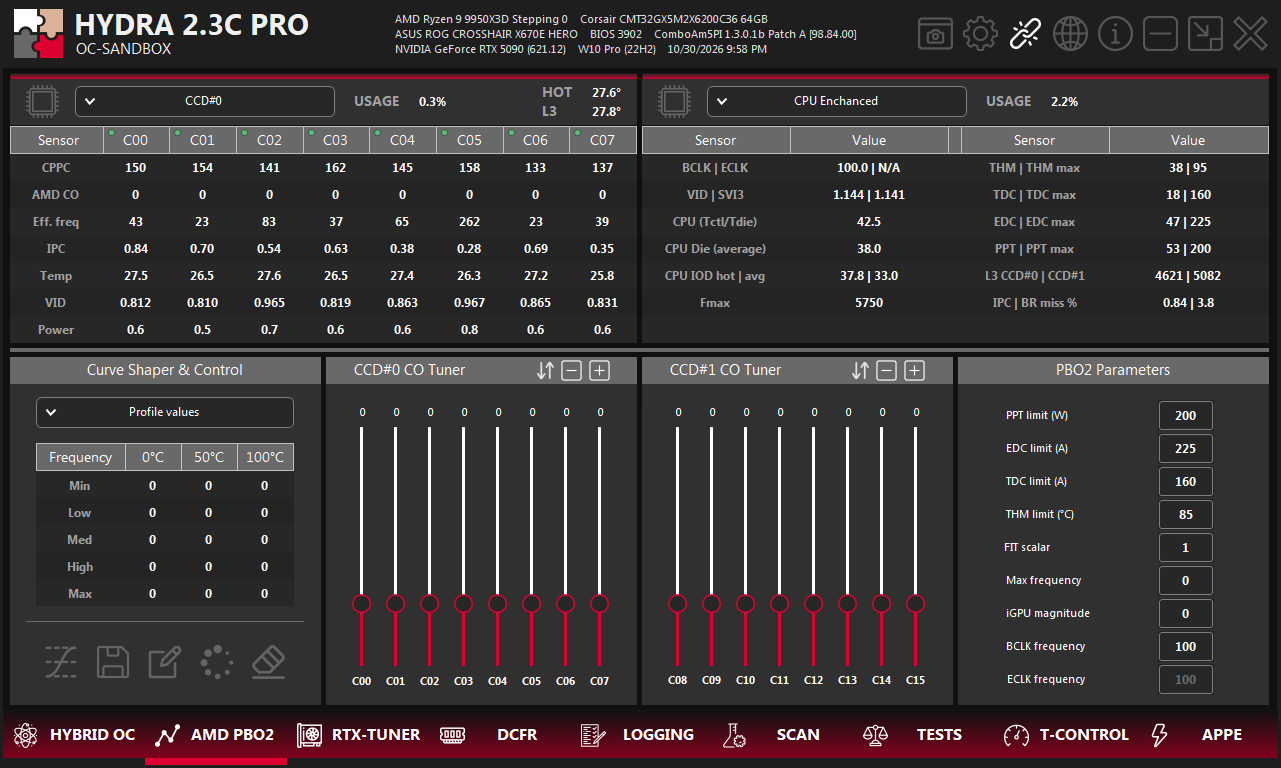This screenshot has height=768, width=1281.
Task: Toggle the C00 core green indicator
Action: 113,133
